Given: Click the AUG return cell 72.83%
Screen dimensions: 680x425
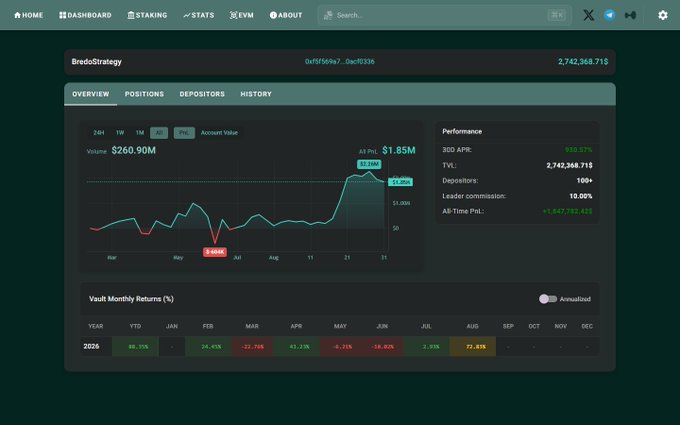Looking at the screenshot, I should (x=473, y=347).
